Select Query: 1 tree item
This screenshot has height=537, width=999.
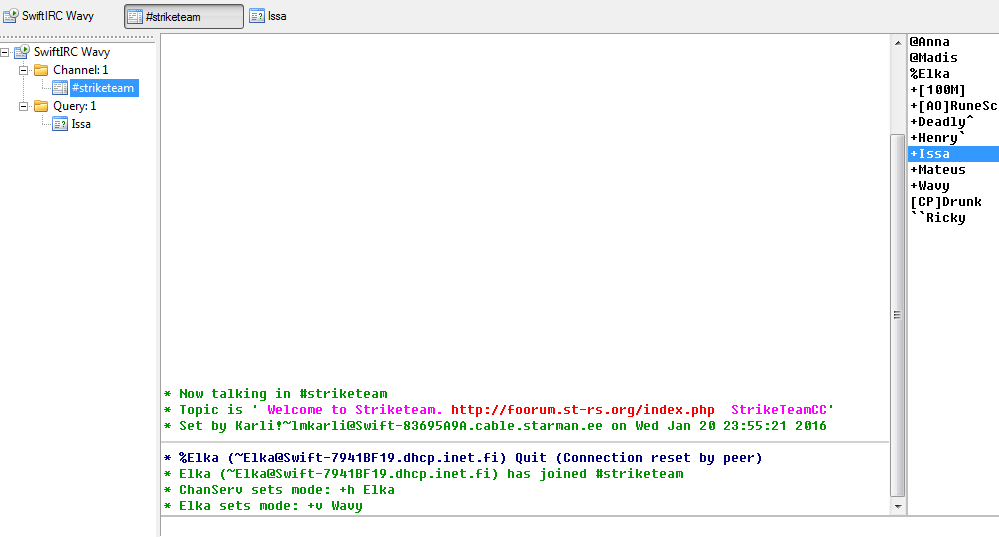tap(75, 106)
